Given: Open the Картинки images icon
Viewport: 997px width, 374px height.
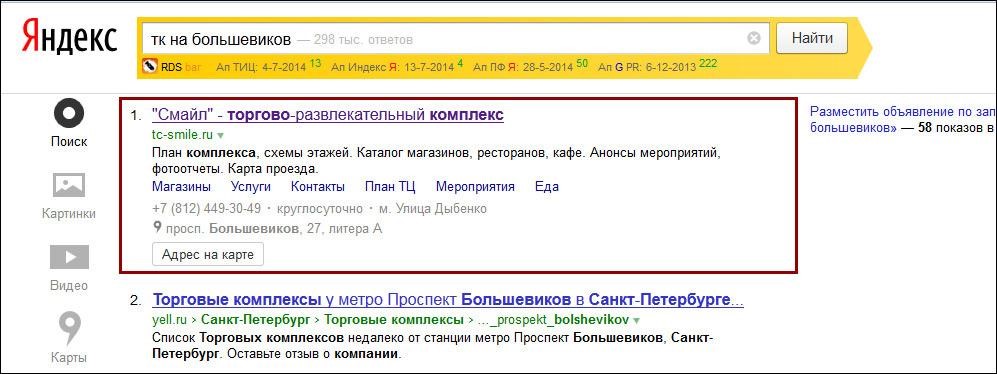Looking at the screenshot, I should click(69, 185).
